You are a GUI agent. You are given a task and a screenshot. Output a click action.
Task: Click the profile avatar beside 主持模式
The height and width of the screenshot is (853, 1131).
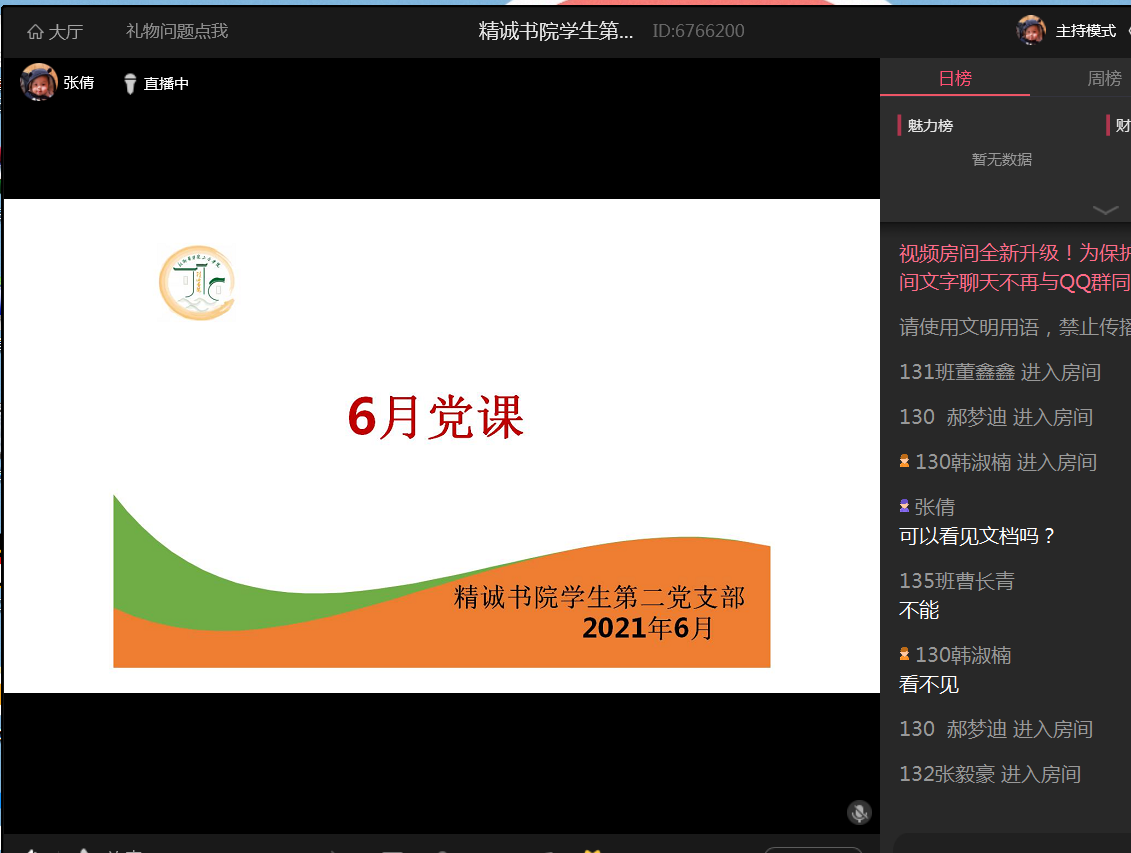(x=1031, y=30)
